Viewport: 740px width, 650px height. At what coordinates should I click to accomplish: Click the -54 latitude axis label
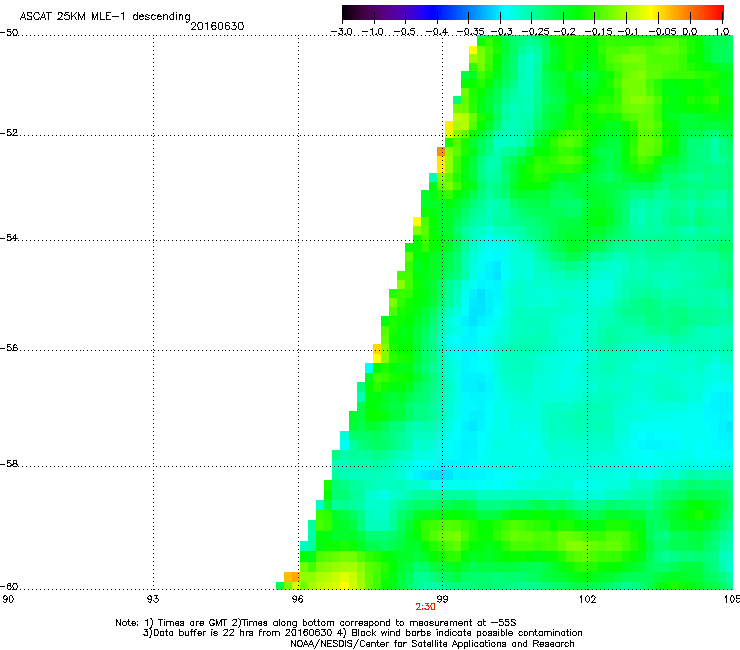[x=9, y=237]
